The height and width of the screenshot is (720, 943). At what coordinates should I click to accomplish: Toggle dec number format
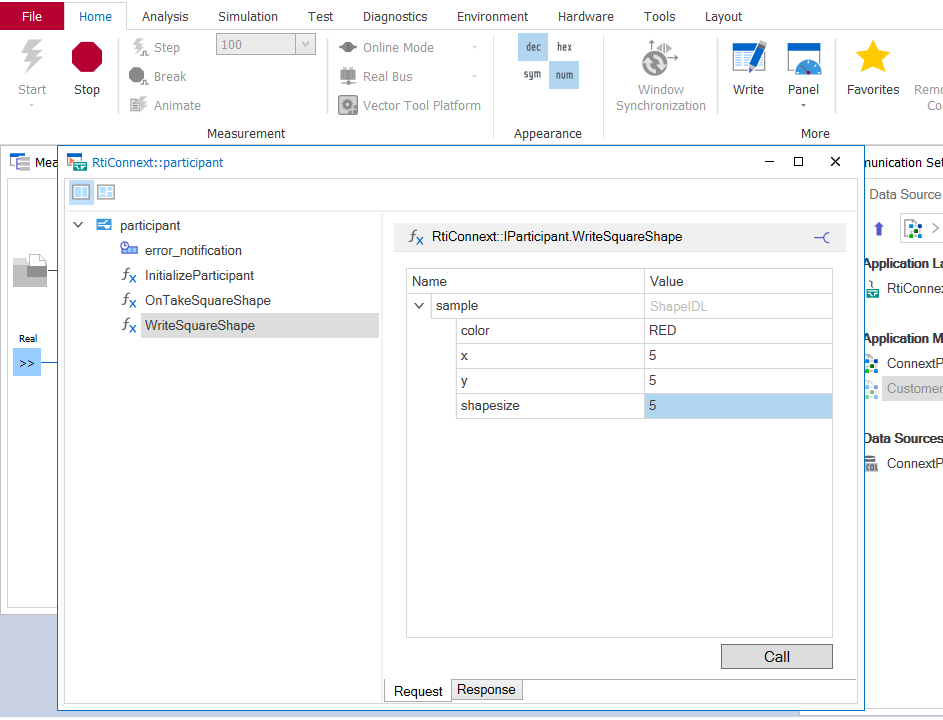533,47
